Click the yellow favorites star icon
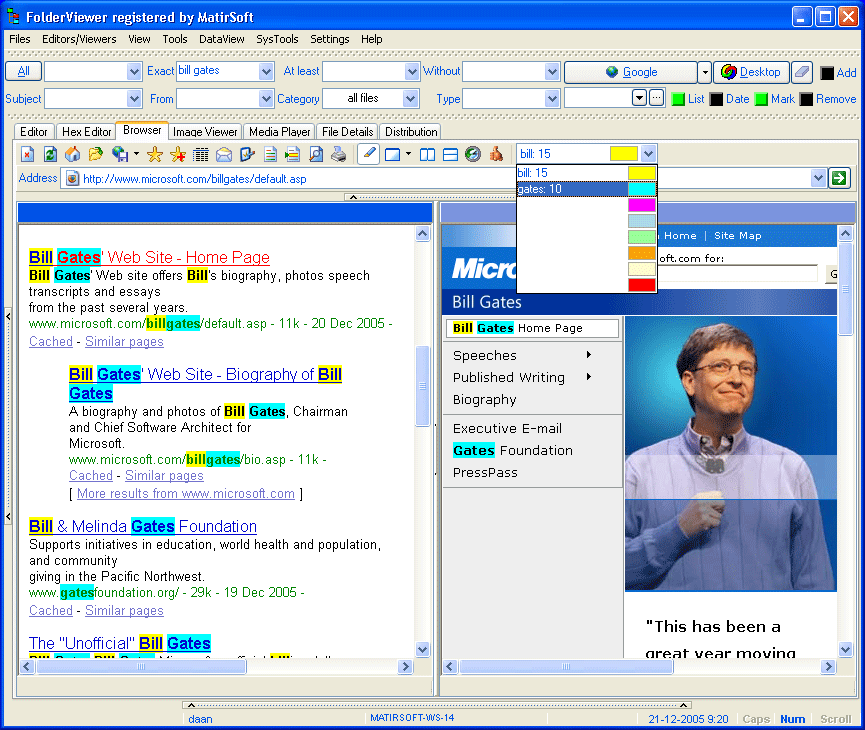Image resolution: width=865 pixels, height=730 pixels. click(x=153, y=153)
